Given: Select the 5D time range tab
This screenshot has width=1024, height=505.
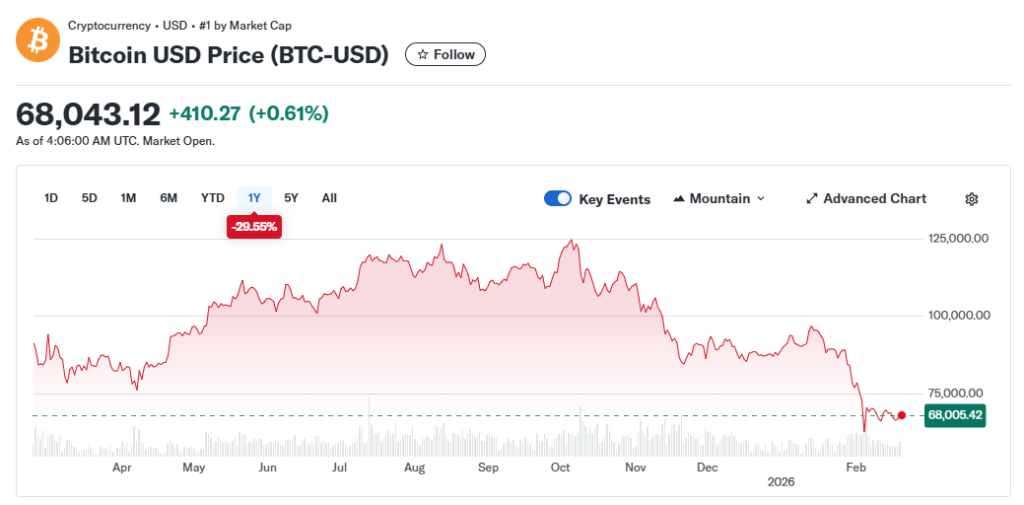Looking at the screenshot, I should (89, 198).
